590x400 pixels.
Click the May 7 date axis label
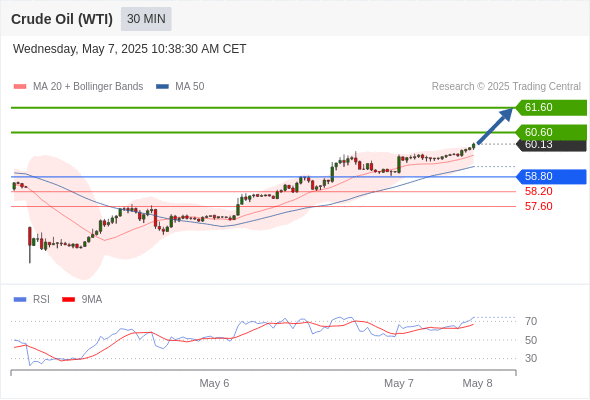tap(399, 383)
